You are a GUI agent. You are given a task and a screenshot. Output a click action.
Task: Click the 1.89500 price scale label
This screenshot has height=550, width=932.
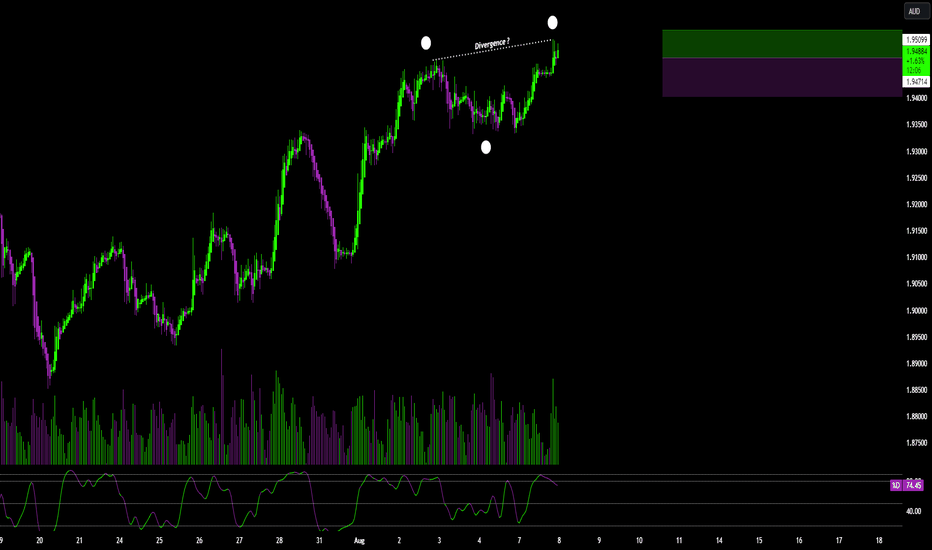tap(917, 337)
